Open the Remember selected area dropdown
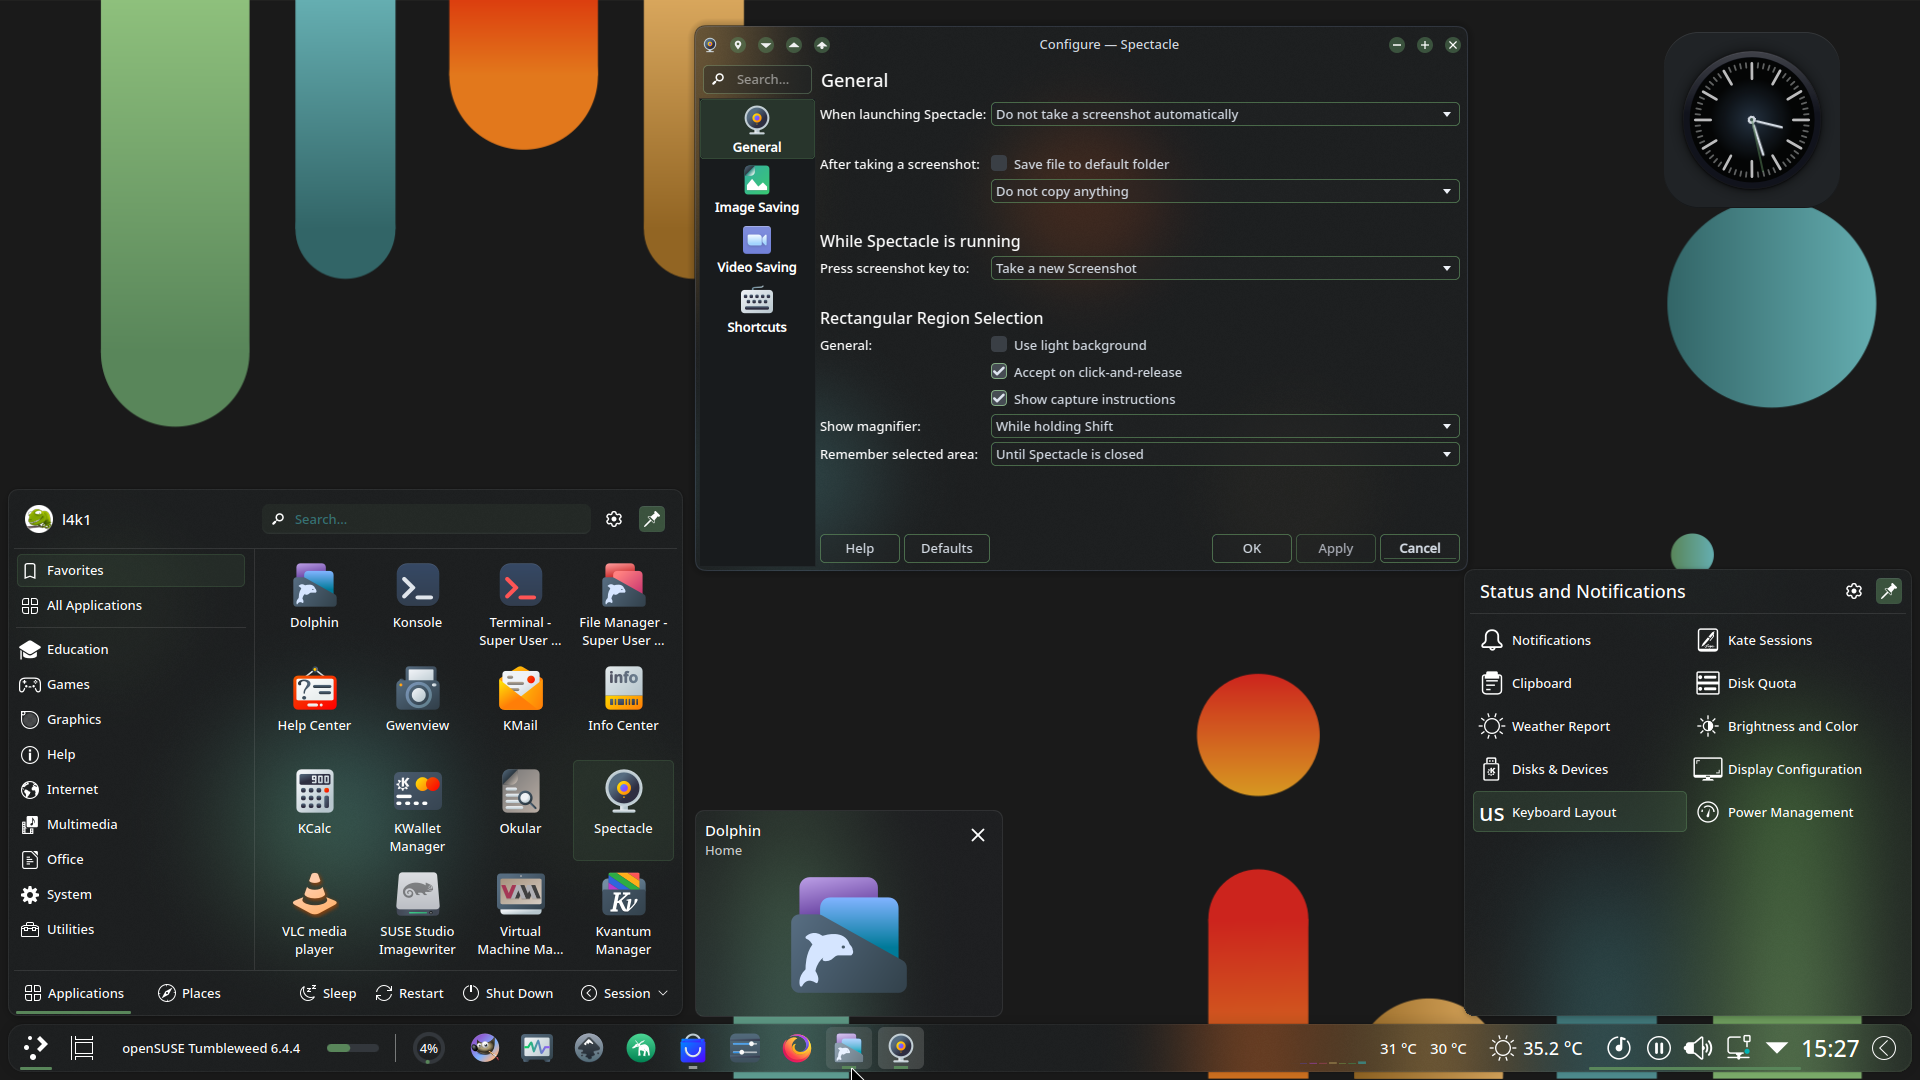 [x=1225, y=454]
